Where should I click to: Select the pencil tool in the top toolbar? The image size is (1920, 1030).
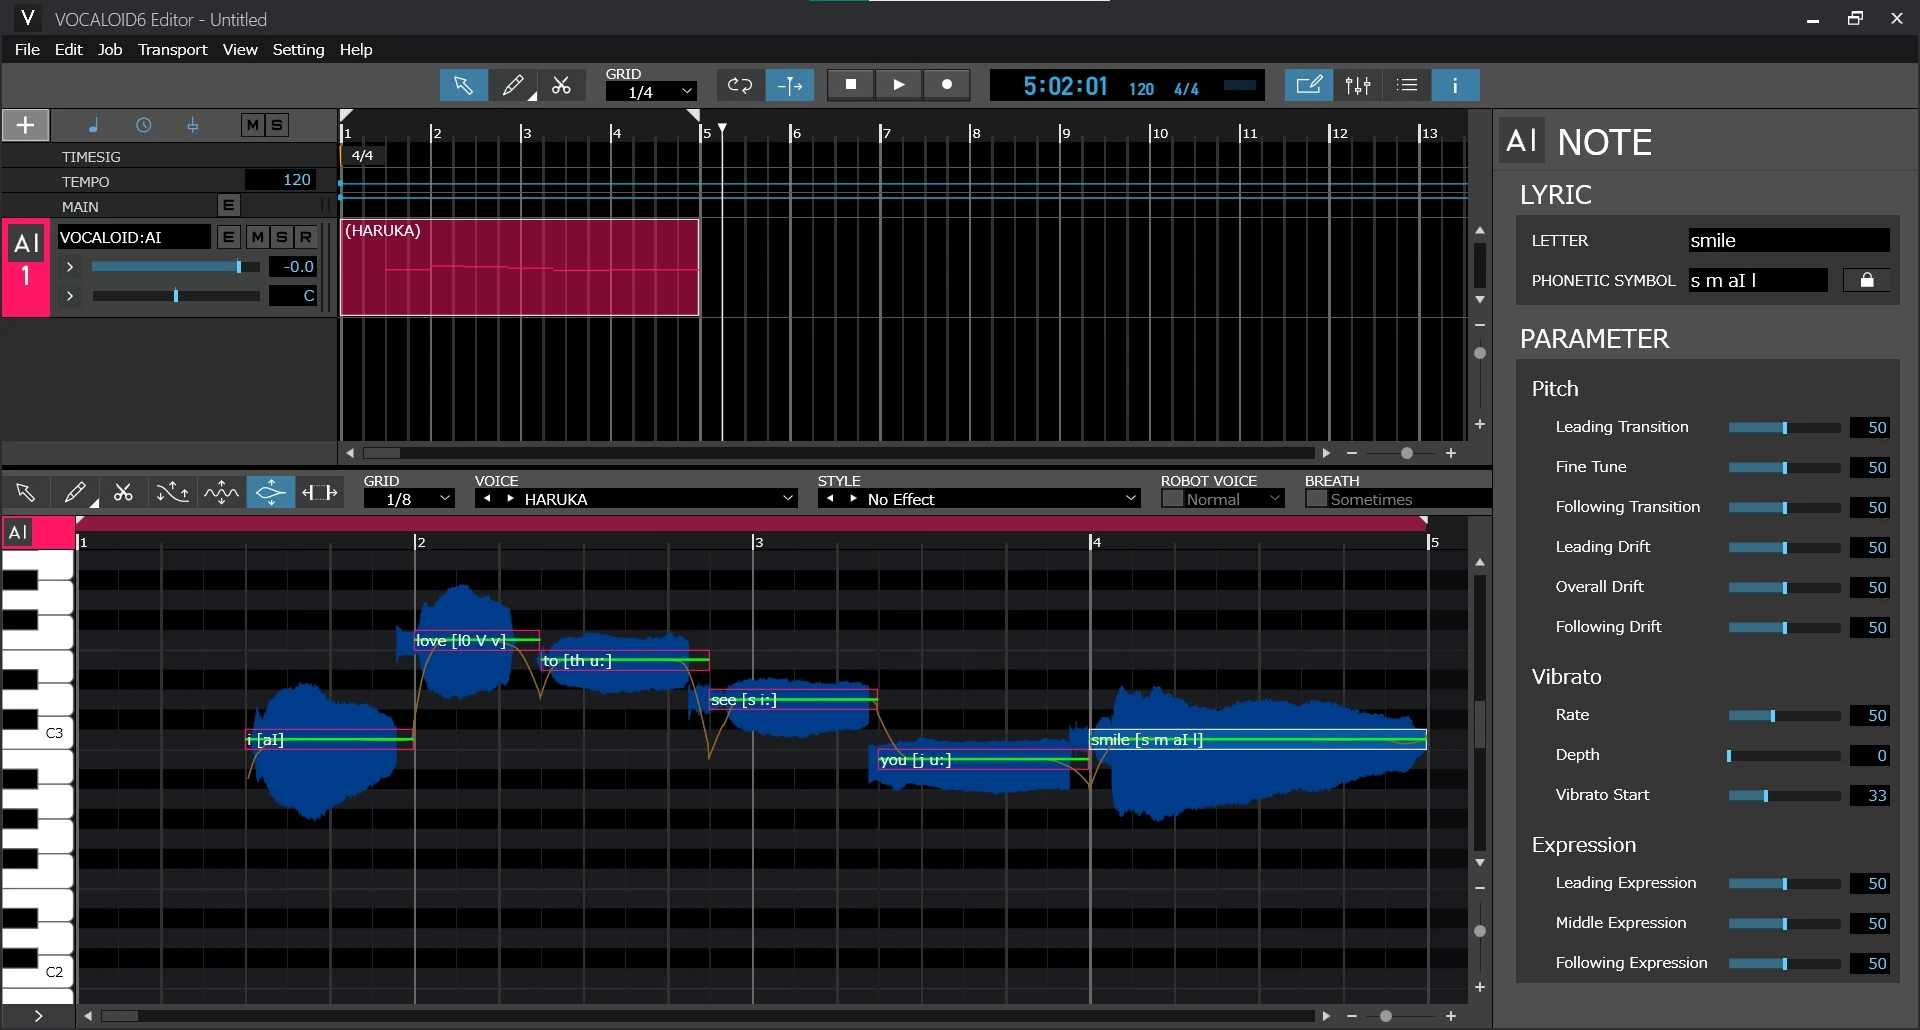[x=513, y=85]
